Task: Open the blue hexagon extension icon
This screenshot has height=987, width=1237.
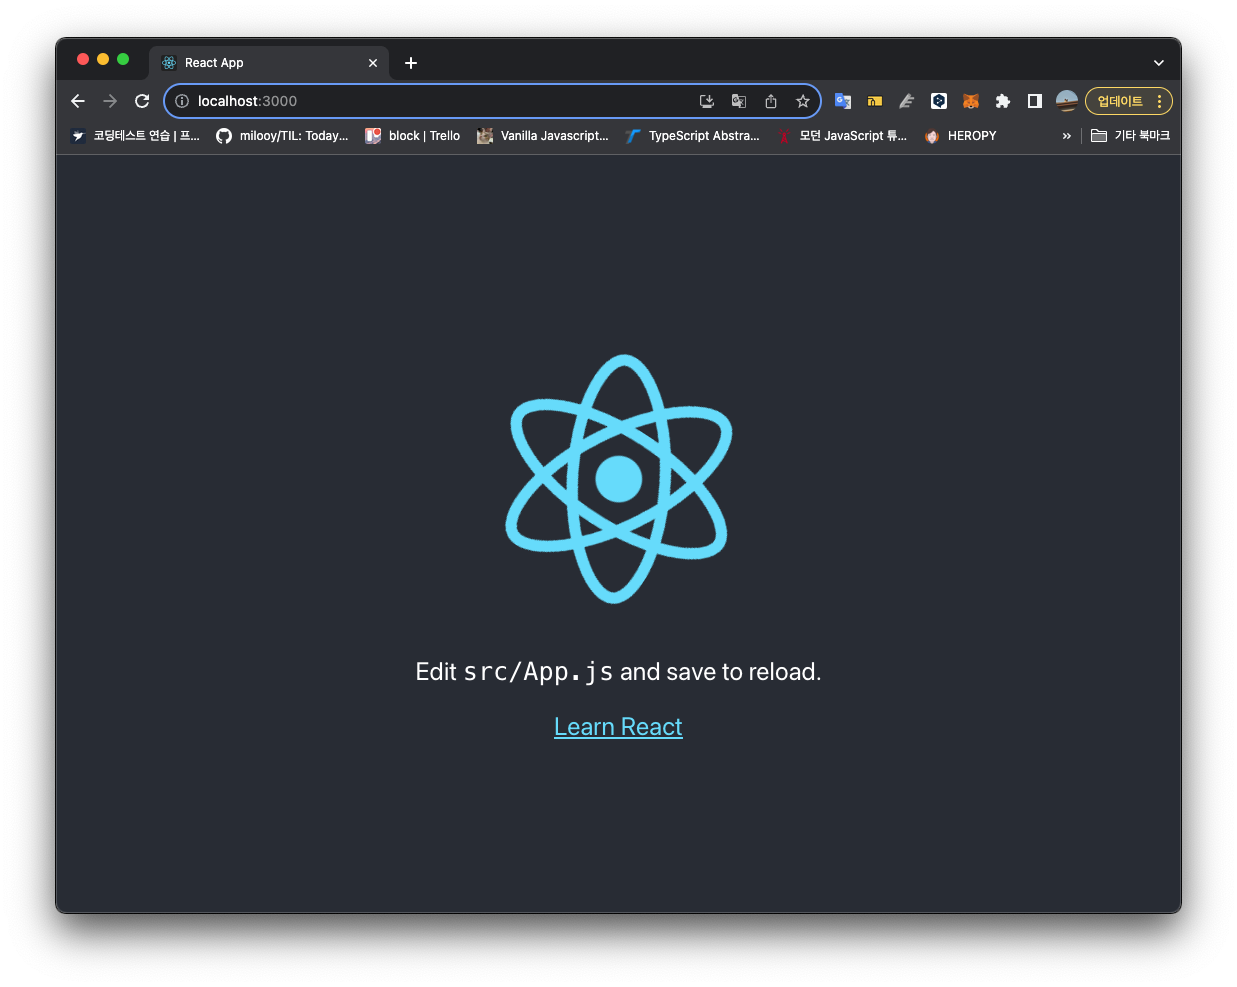Action: click(x=939, y=101)
